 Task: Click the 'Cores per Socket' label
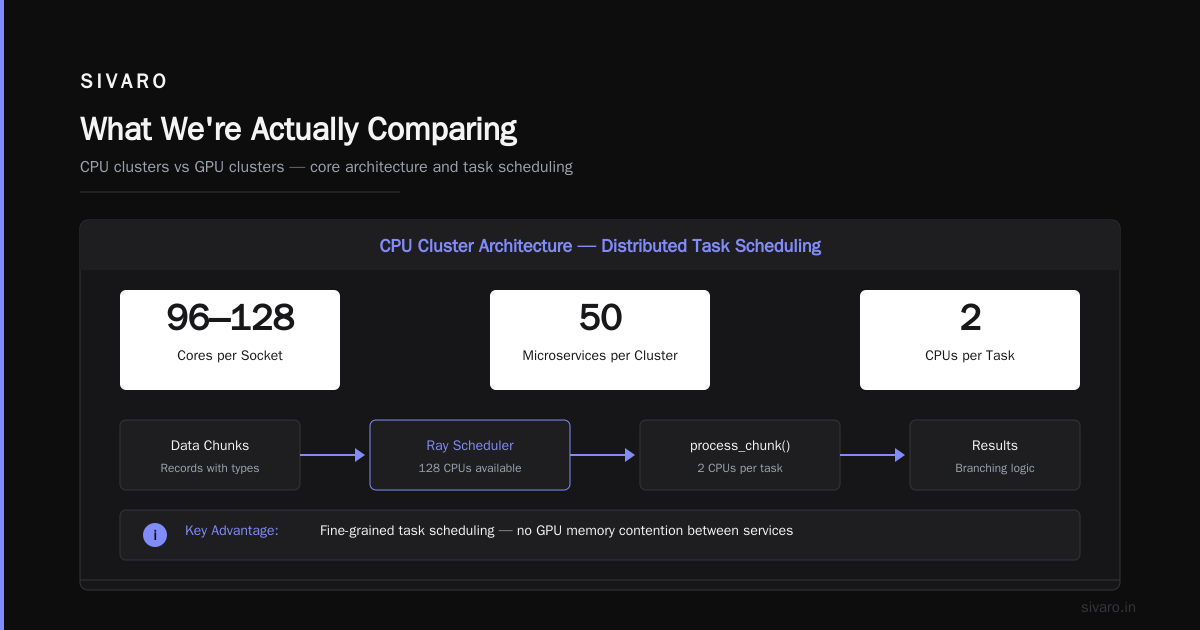(230, 355)
